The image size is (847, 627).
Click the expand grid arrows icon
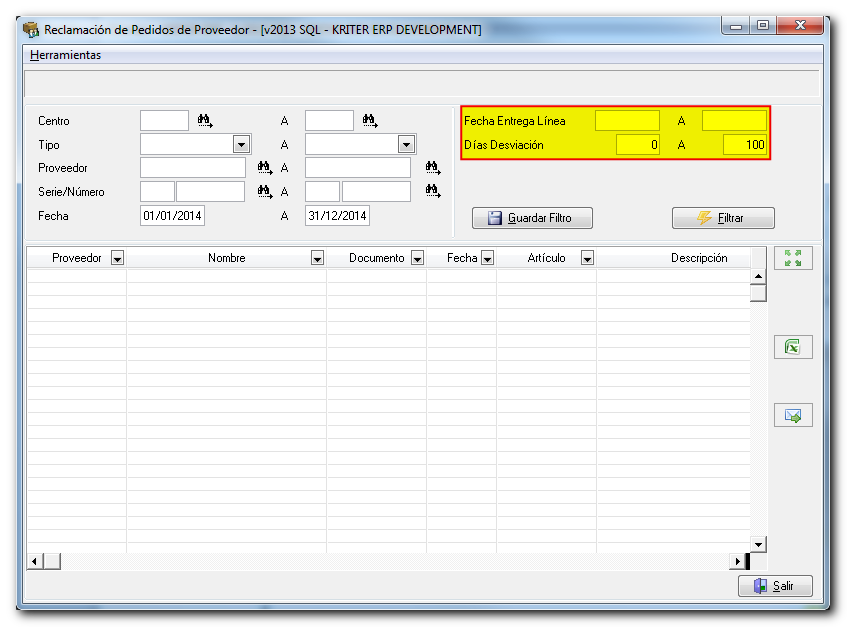tap(793, 258)
